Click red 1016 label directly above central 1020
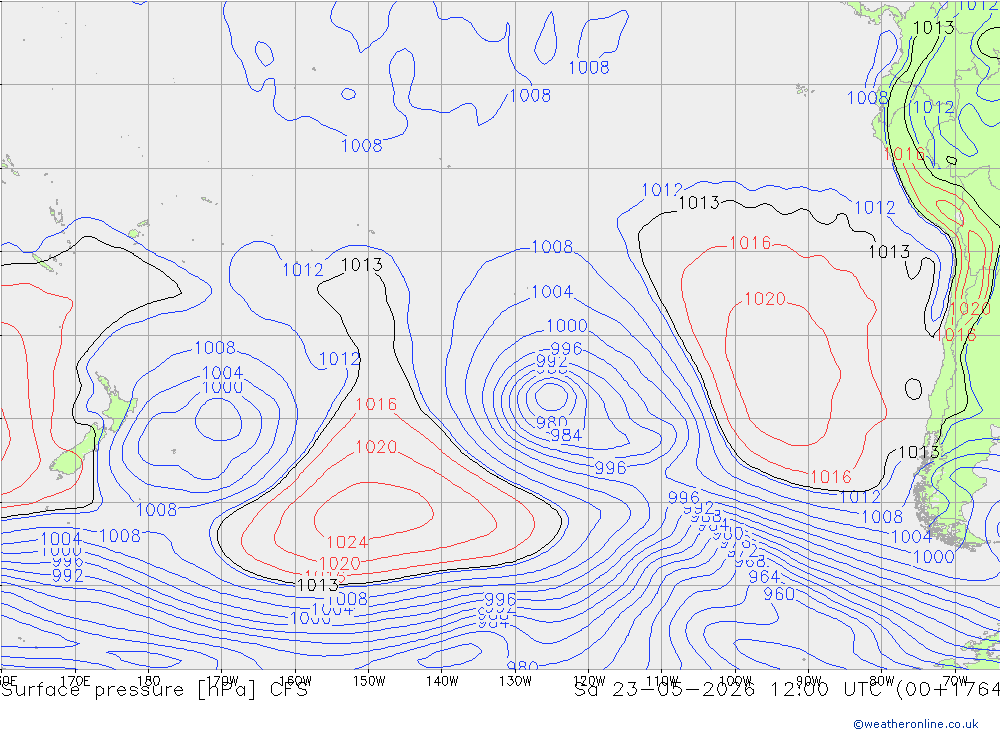This screenshot has height=733, width=1000. tap(376, 404)
